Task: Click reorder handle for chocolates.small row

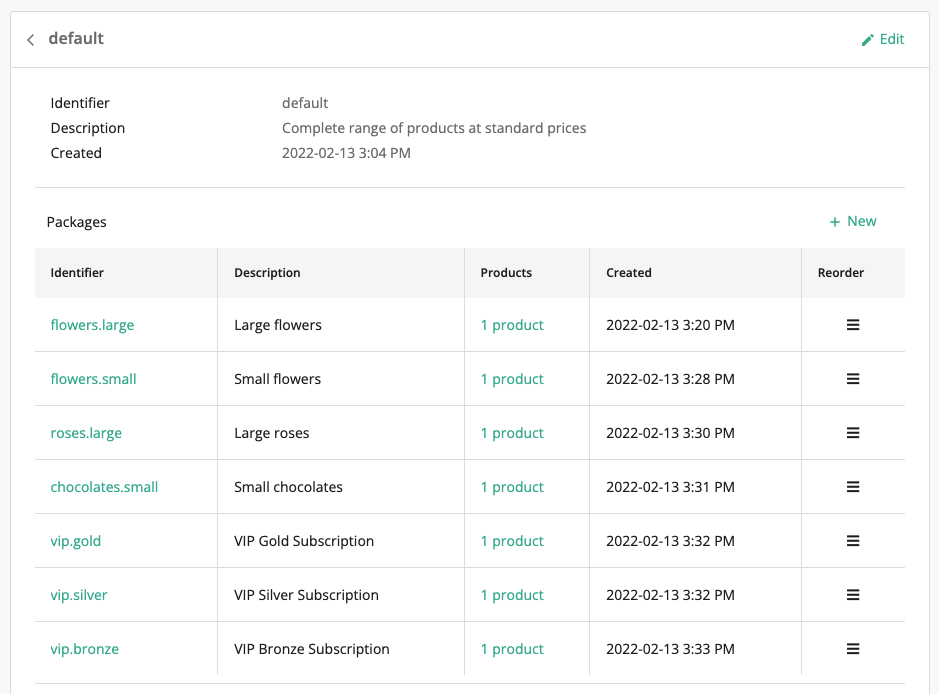Action: (x=853, y=487)
